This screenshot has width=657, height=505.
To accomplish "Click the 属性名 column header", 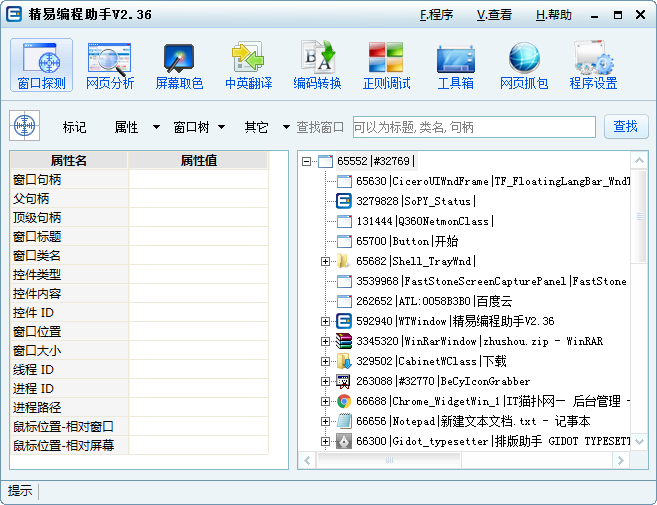I will point(69,160).
